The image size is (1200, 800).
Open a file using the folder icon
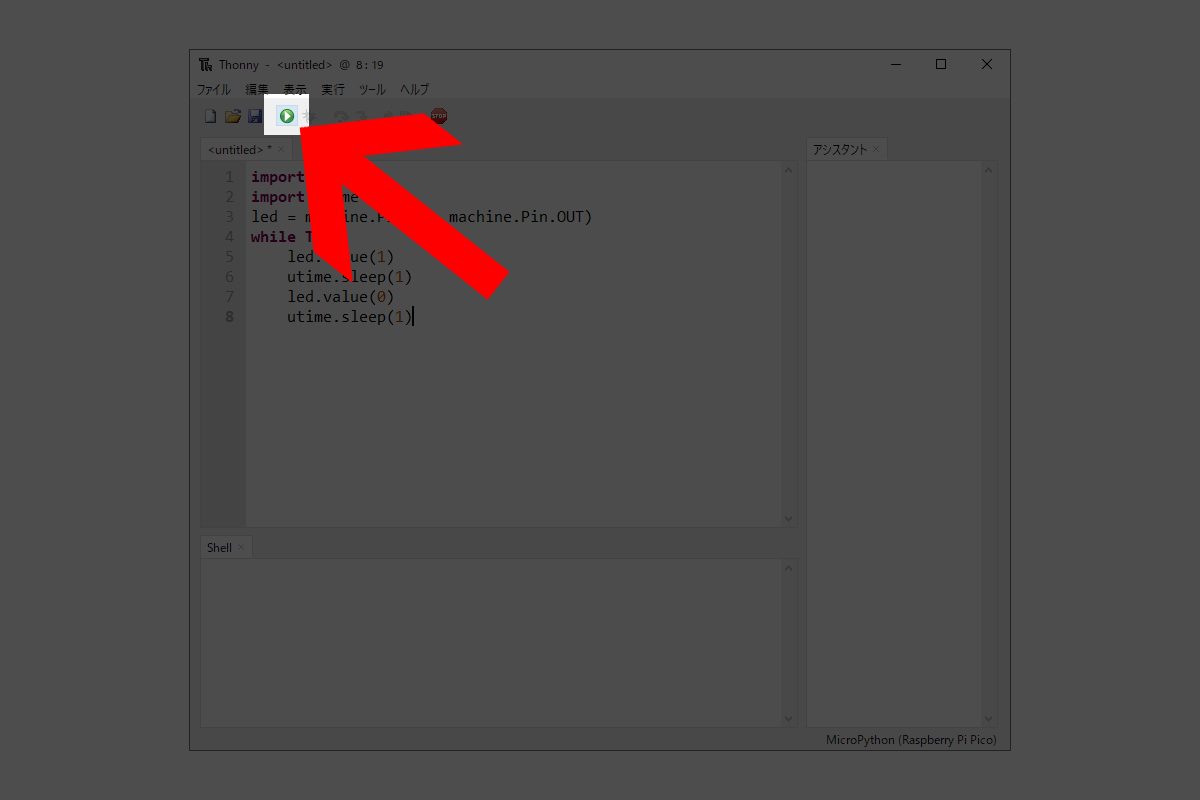tap(232, 117)
